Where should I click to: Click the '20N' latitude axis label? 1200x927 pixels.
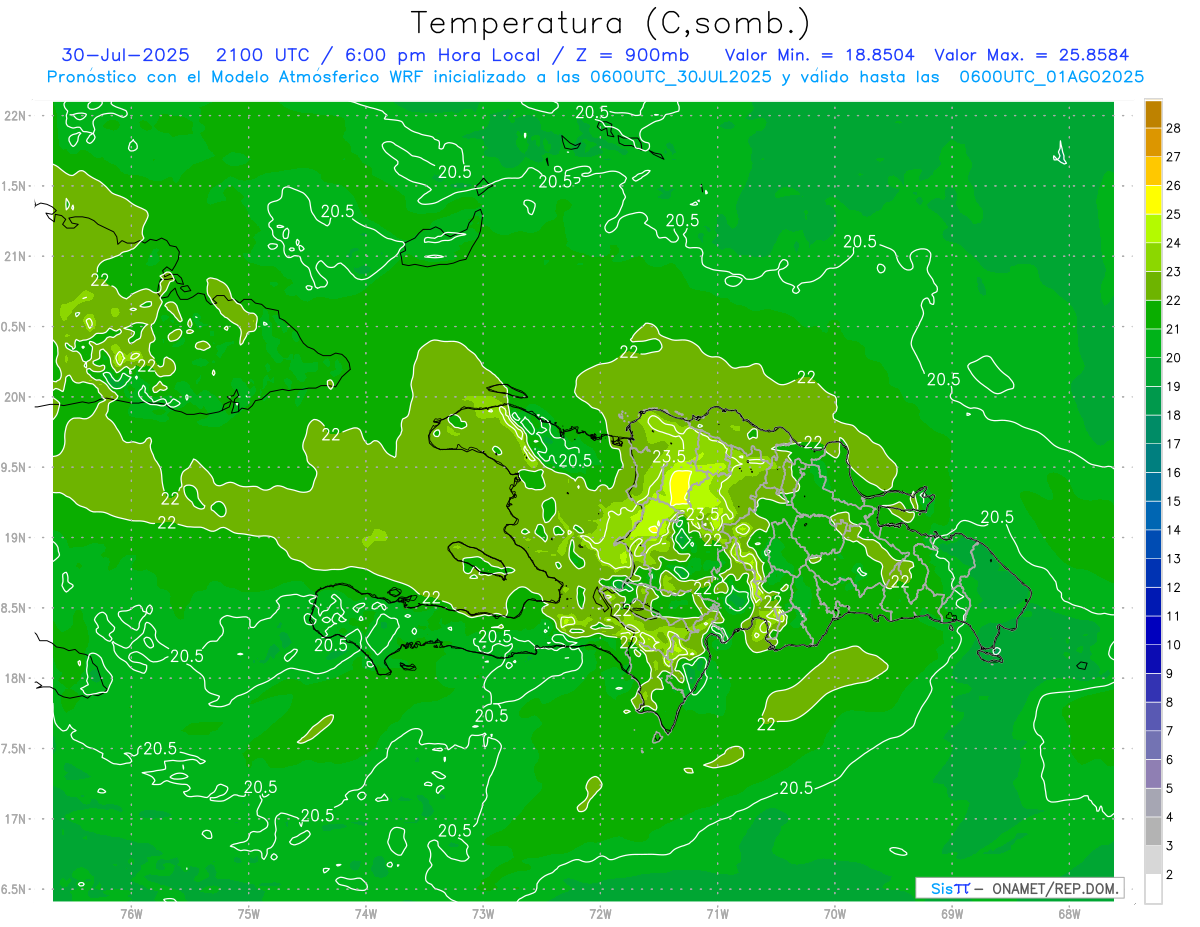[x=16, y=397]
